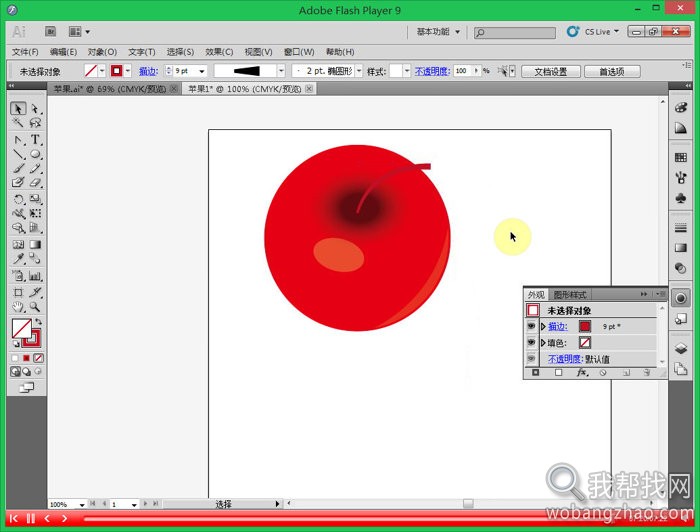Click the search field in application bar

515,33
